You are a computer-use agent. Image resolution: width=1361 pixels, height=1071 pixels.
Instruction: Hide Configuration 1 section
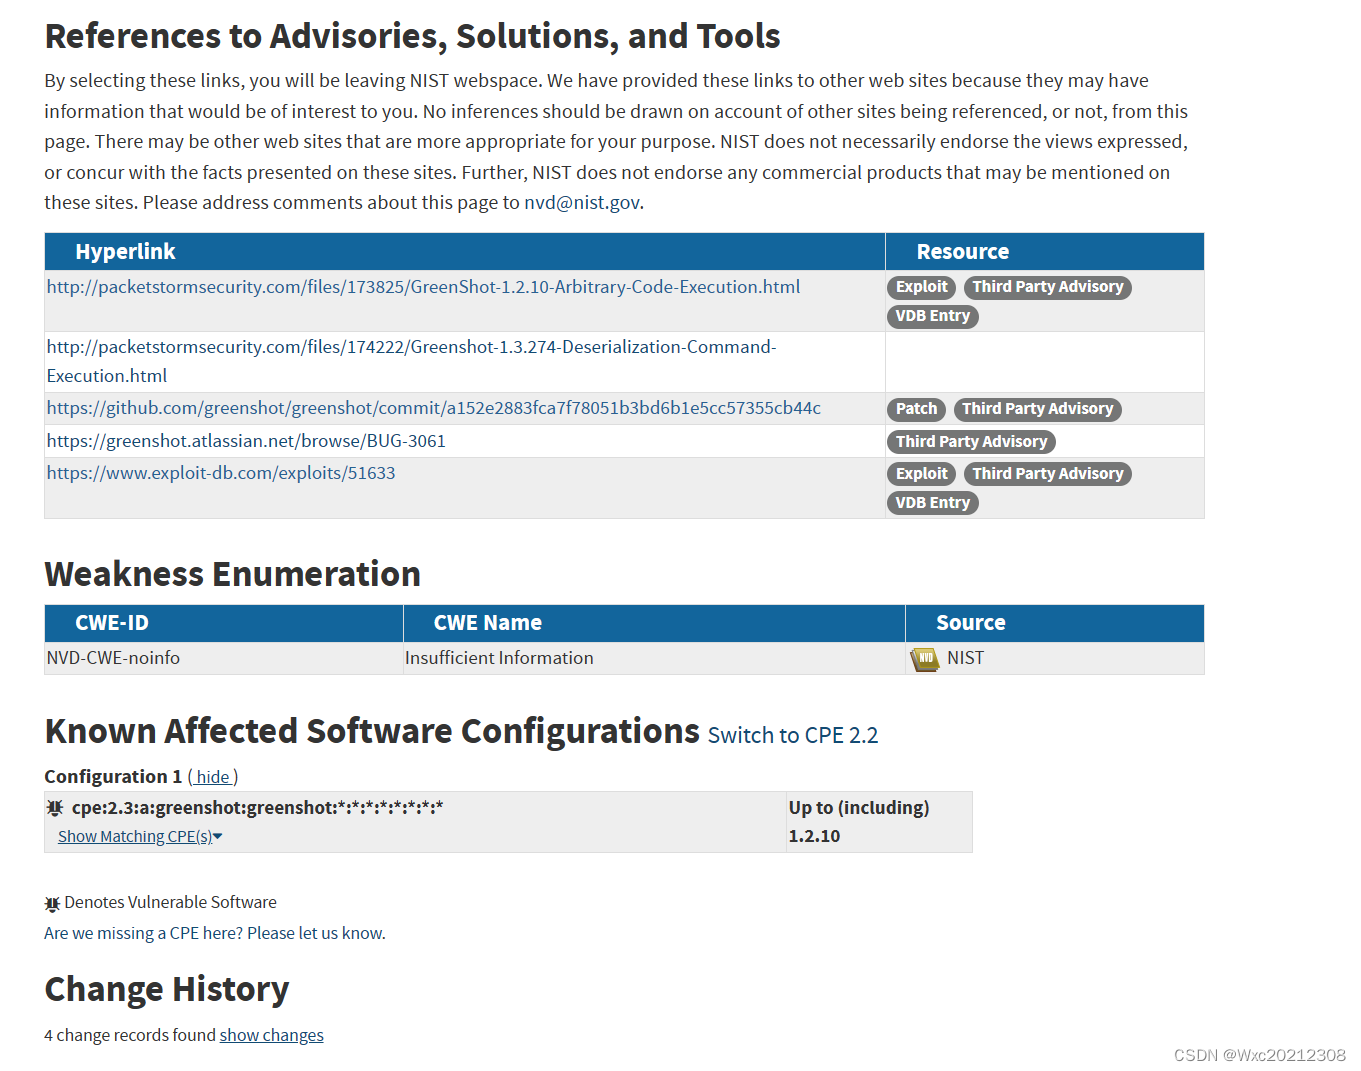pos(213,777)
